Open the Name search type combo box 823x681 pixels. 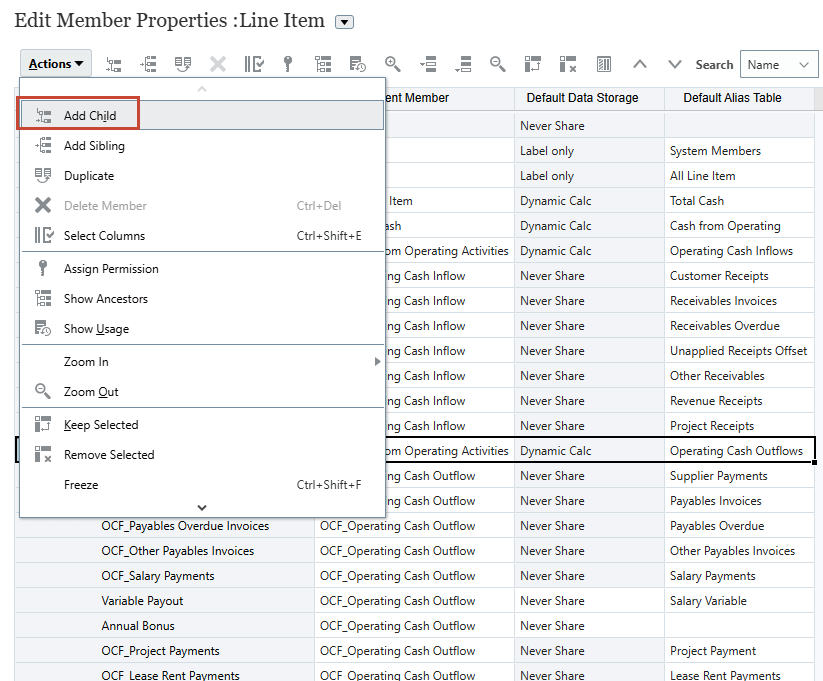pos(779,65)
